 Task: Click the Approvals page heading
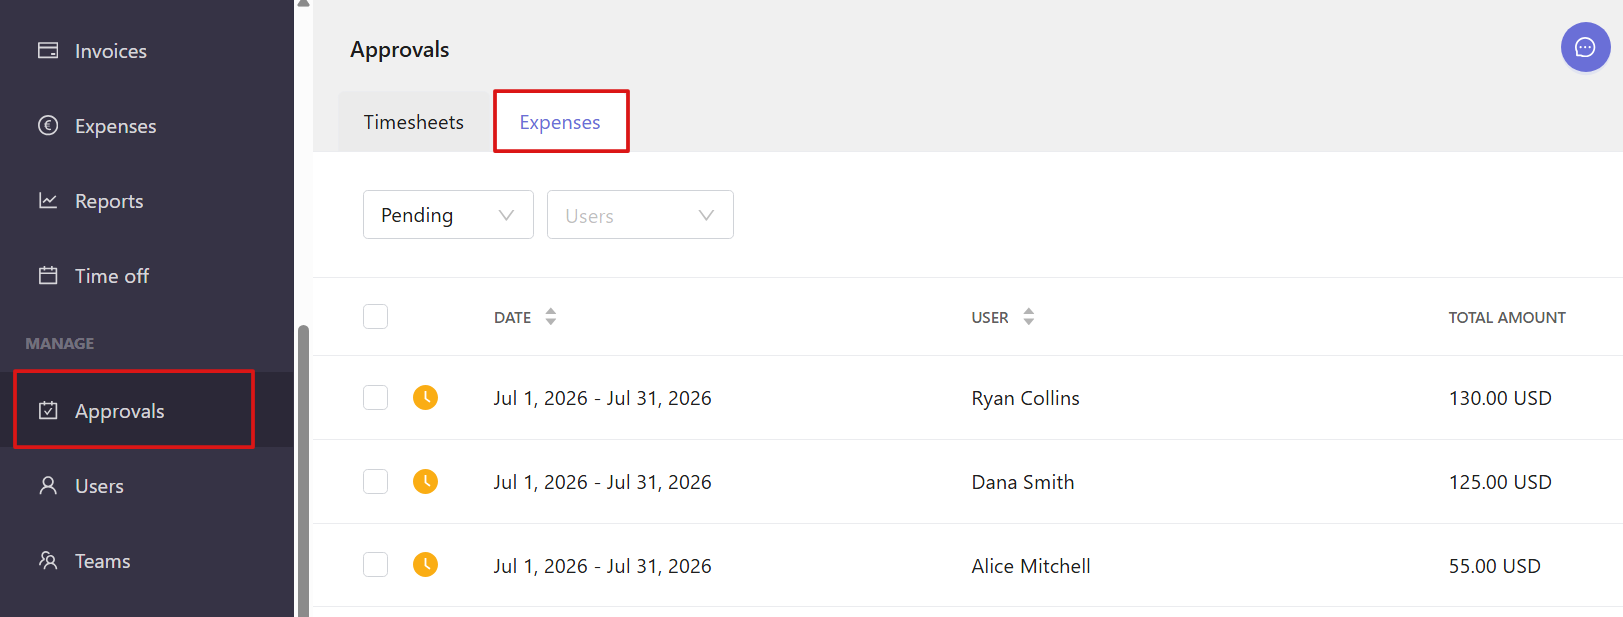point(399,50)
